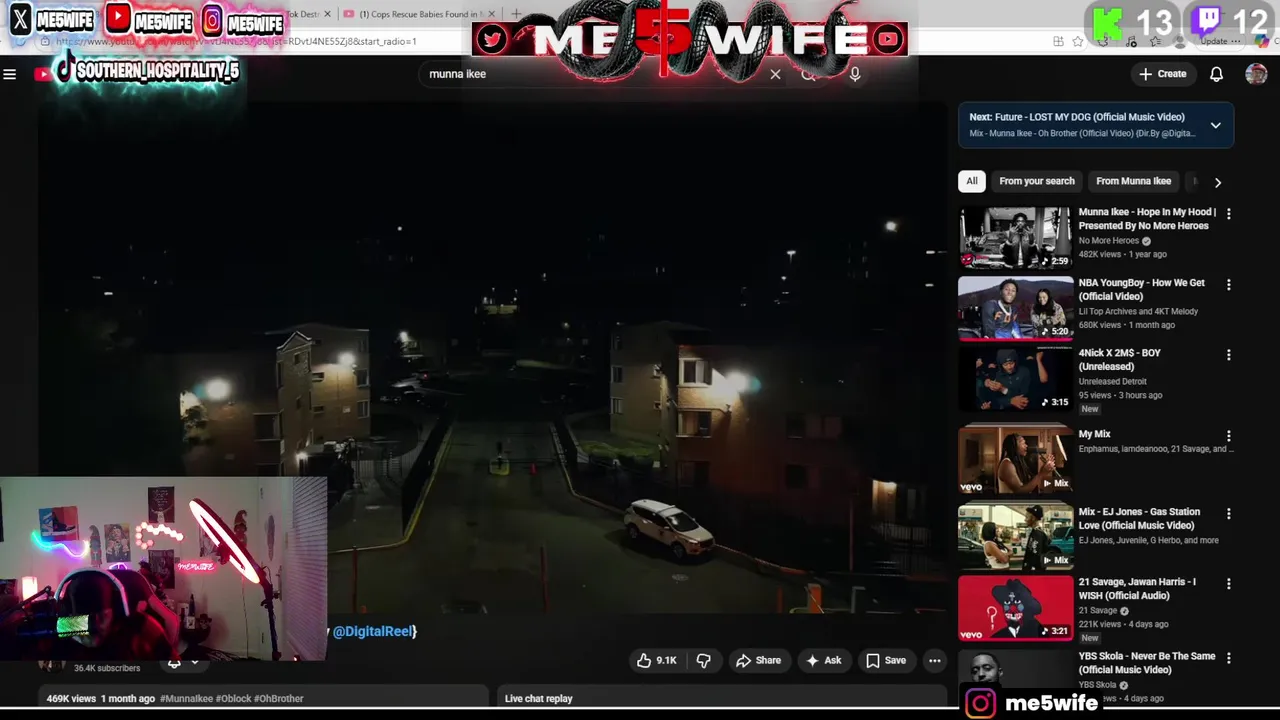Click the '#Oblock' hashtag
Image resolution: width=1280 pixels, height=720 pixels.
(235, 699)
